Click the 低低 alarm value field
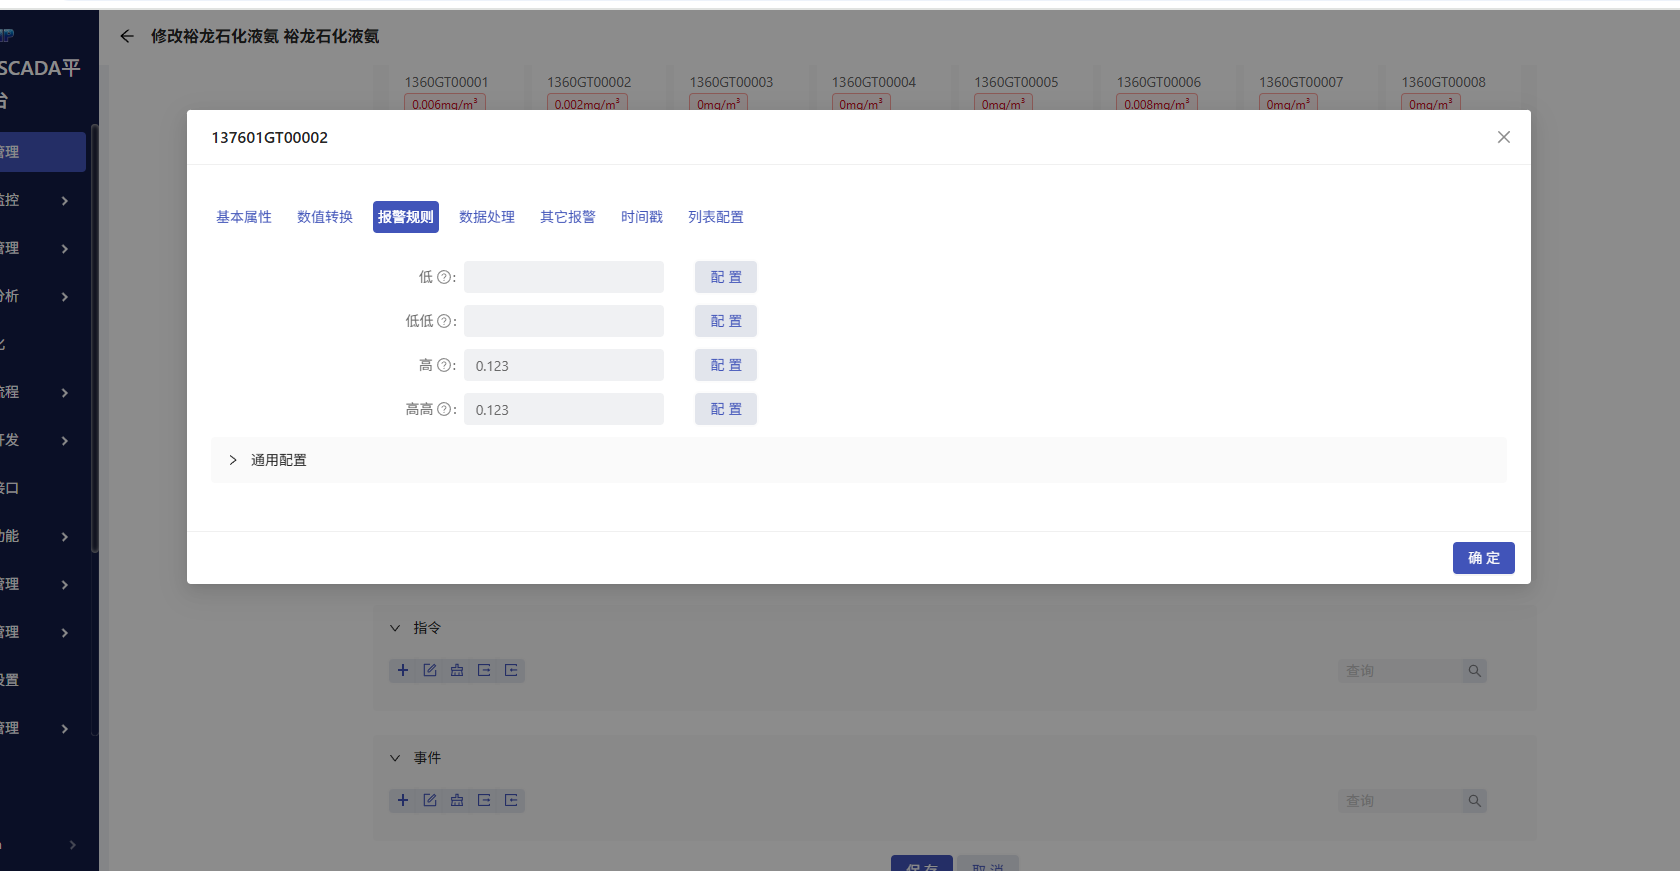Screen dimensions: 1680x871 click(564, 321)
